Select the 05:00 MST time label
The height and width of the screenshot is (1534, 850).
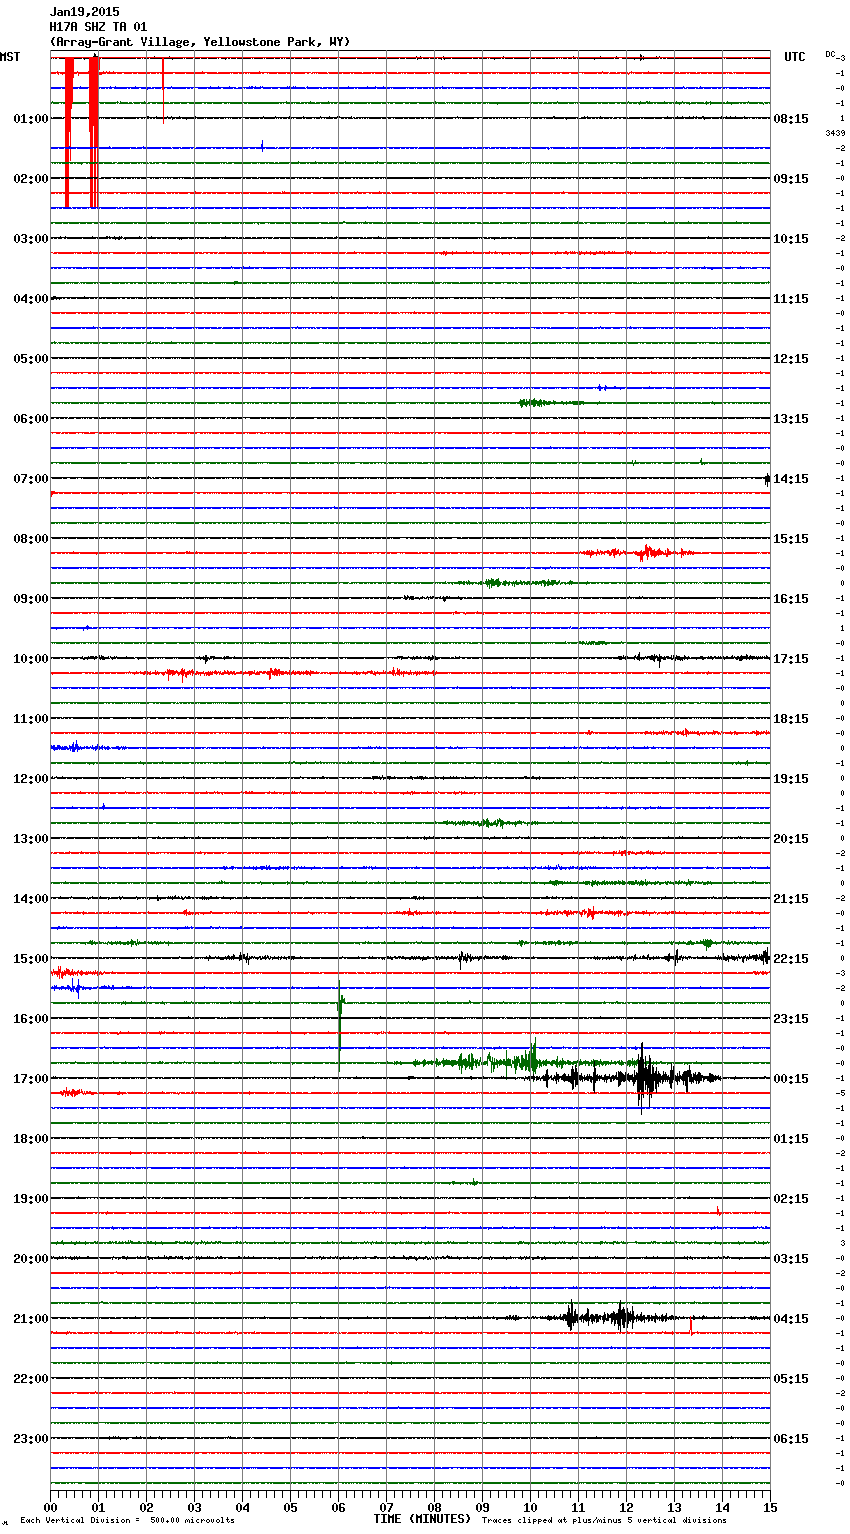pos(30,359)
